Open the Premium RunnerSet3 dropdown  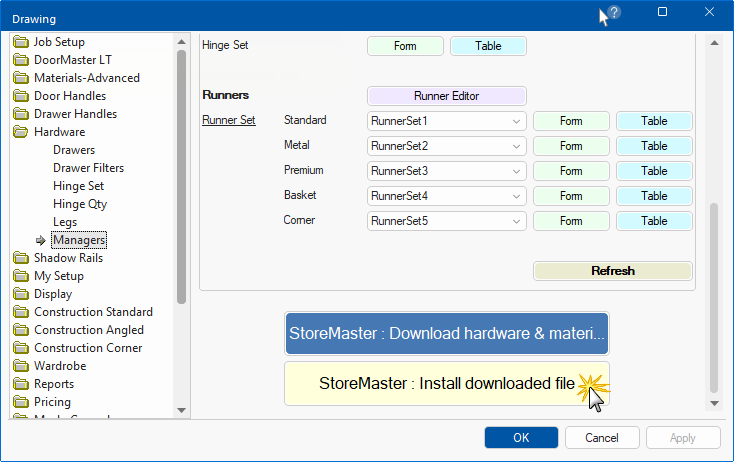516,171
